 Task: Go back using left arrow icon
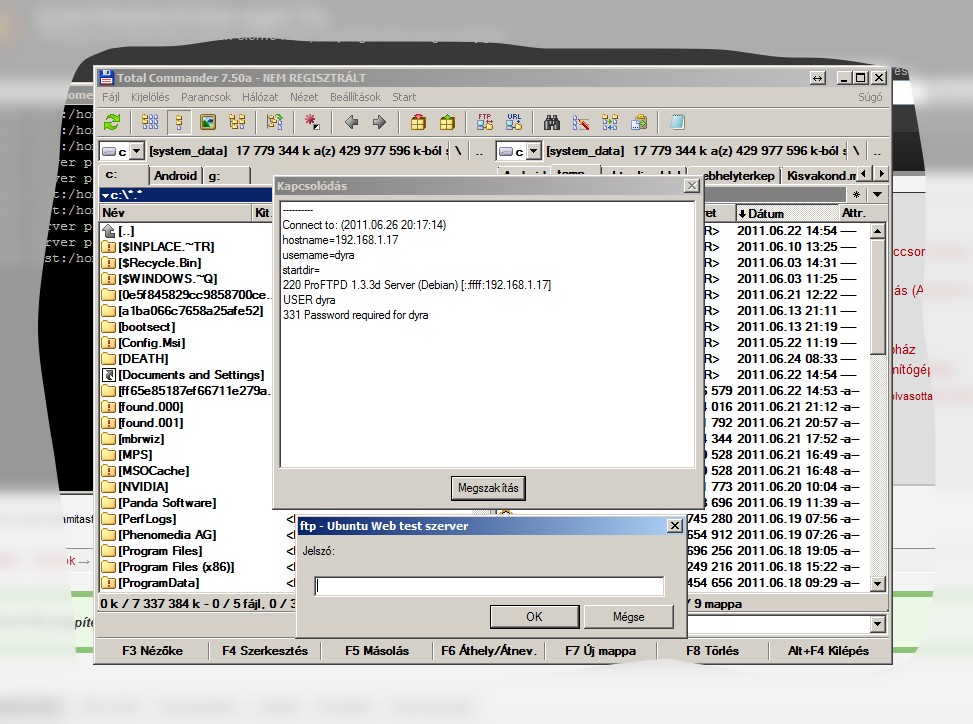[351, 122]
